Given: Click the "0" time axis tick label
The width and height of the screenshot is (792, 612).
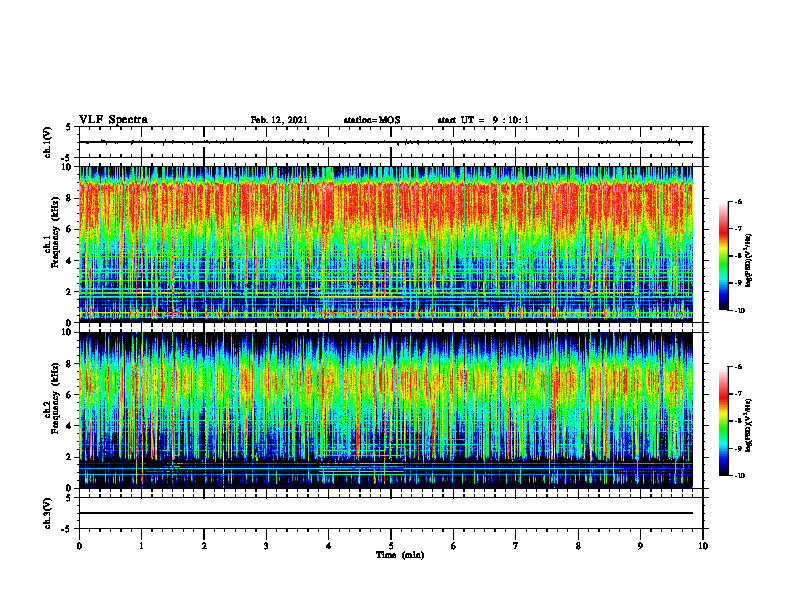Looking at the screenshot, I should [x=79, y=546].
